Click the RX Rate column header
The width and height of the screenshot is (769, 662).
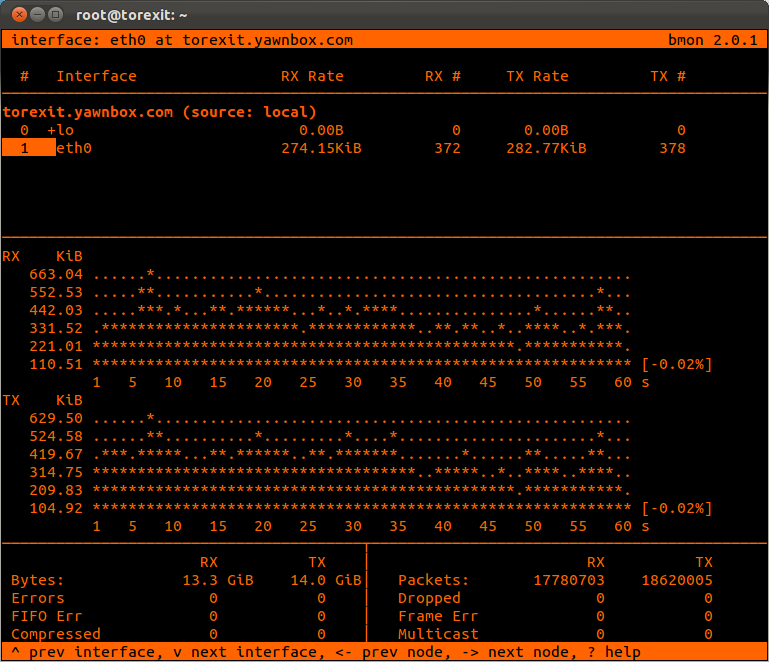(312, 76)
